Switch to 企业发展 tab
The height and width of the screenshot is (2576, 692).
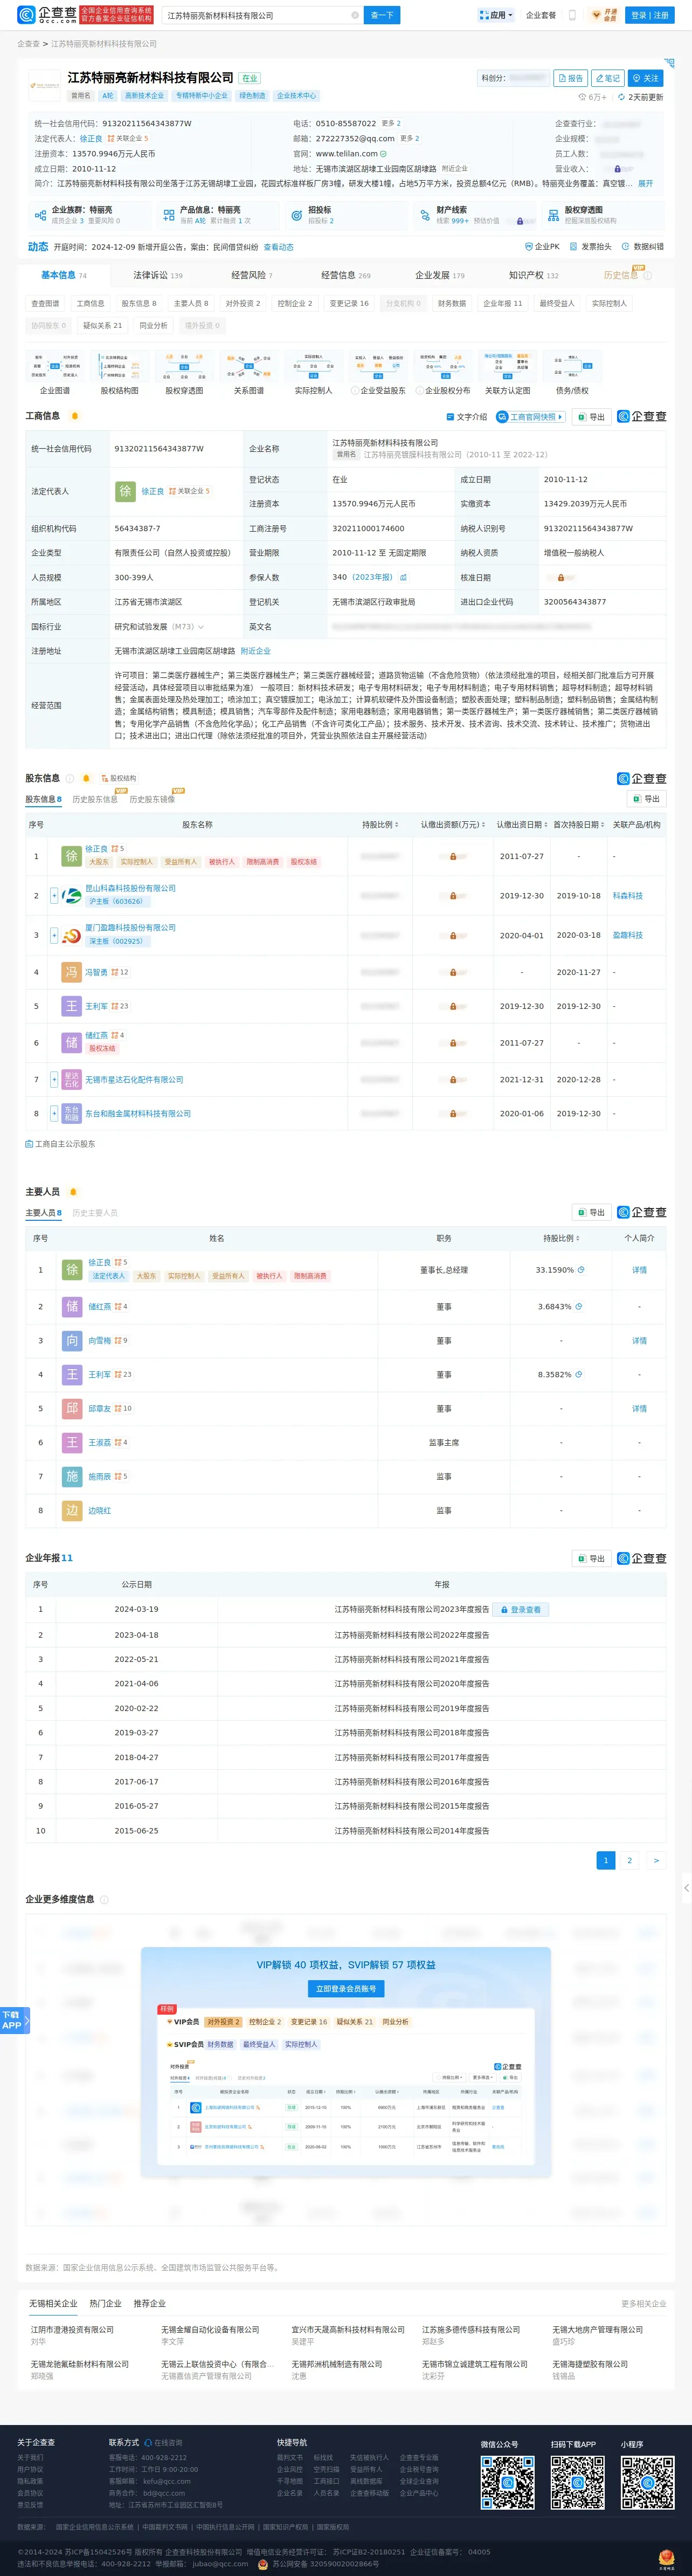click(x=440, y=275)
